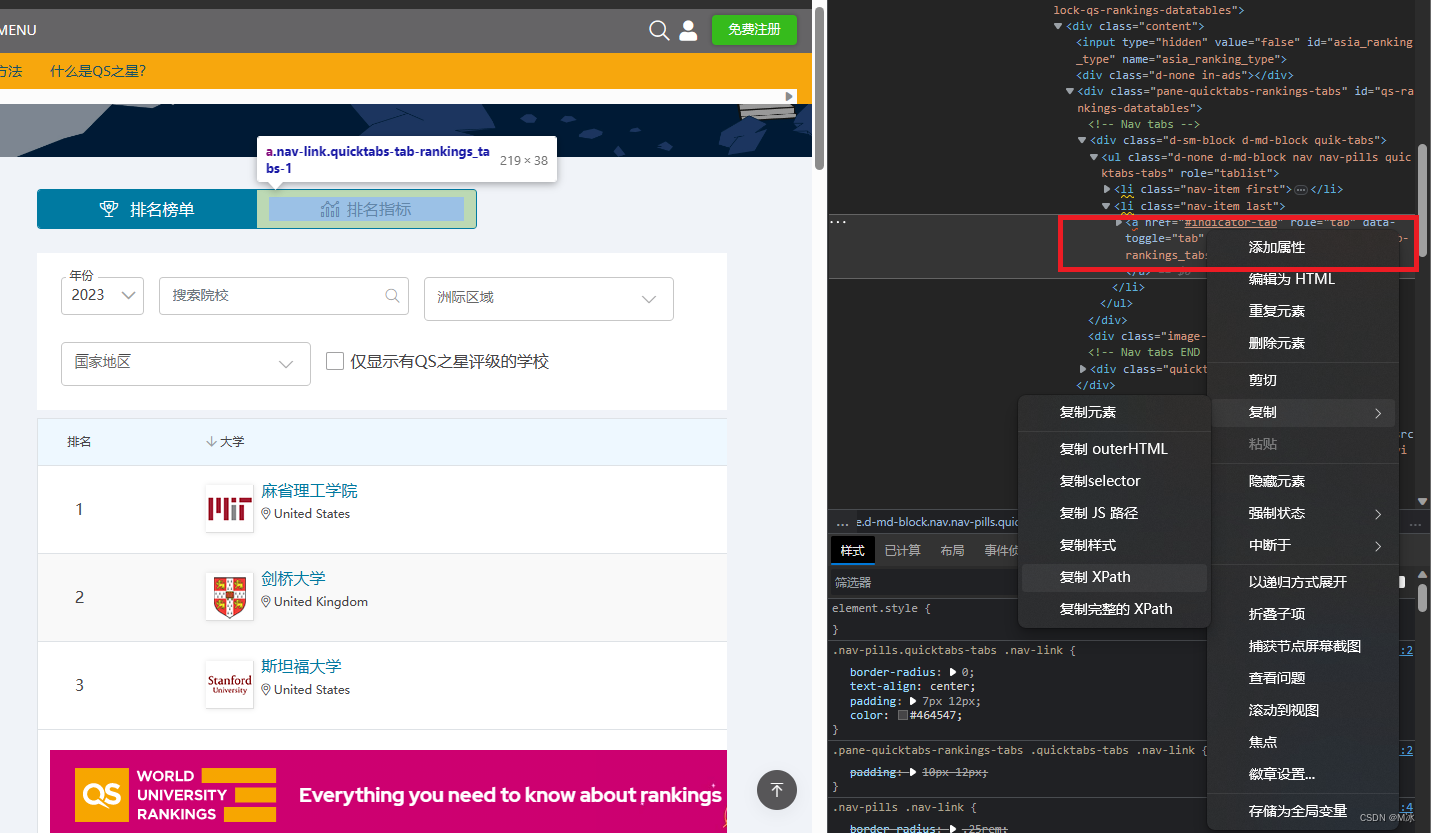The width and height of the screenshot is (1431, 833).
Task: Open the 样式 styles tab
Action: click(x=852, y=550)
